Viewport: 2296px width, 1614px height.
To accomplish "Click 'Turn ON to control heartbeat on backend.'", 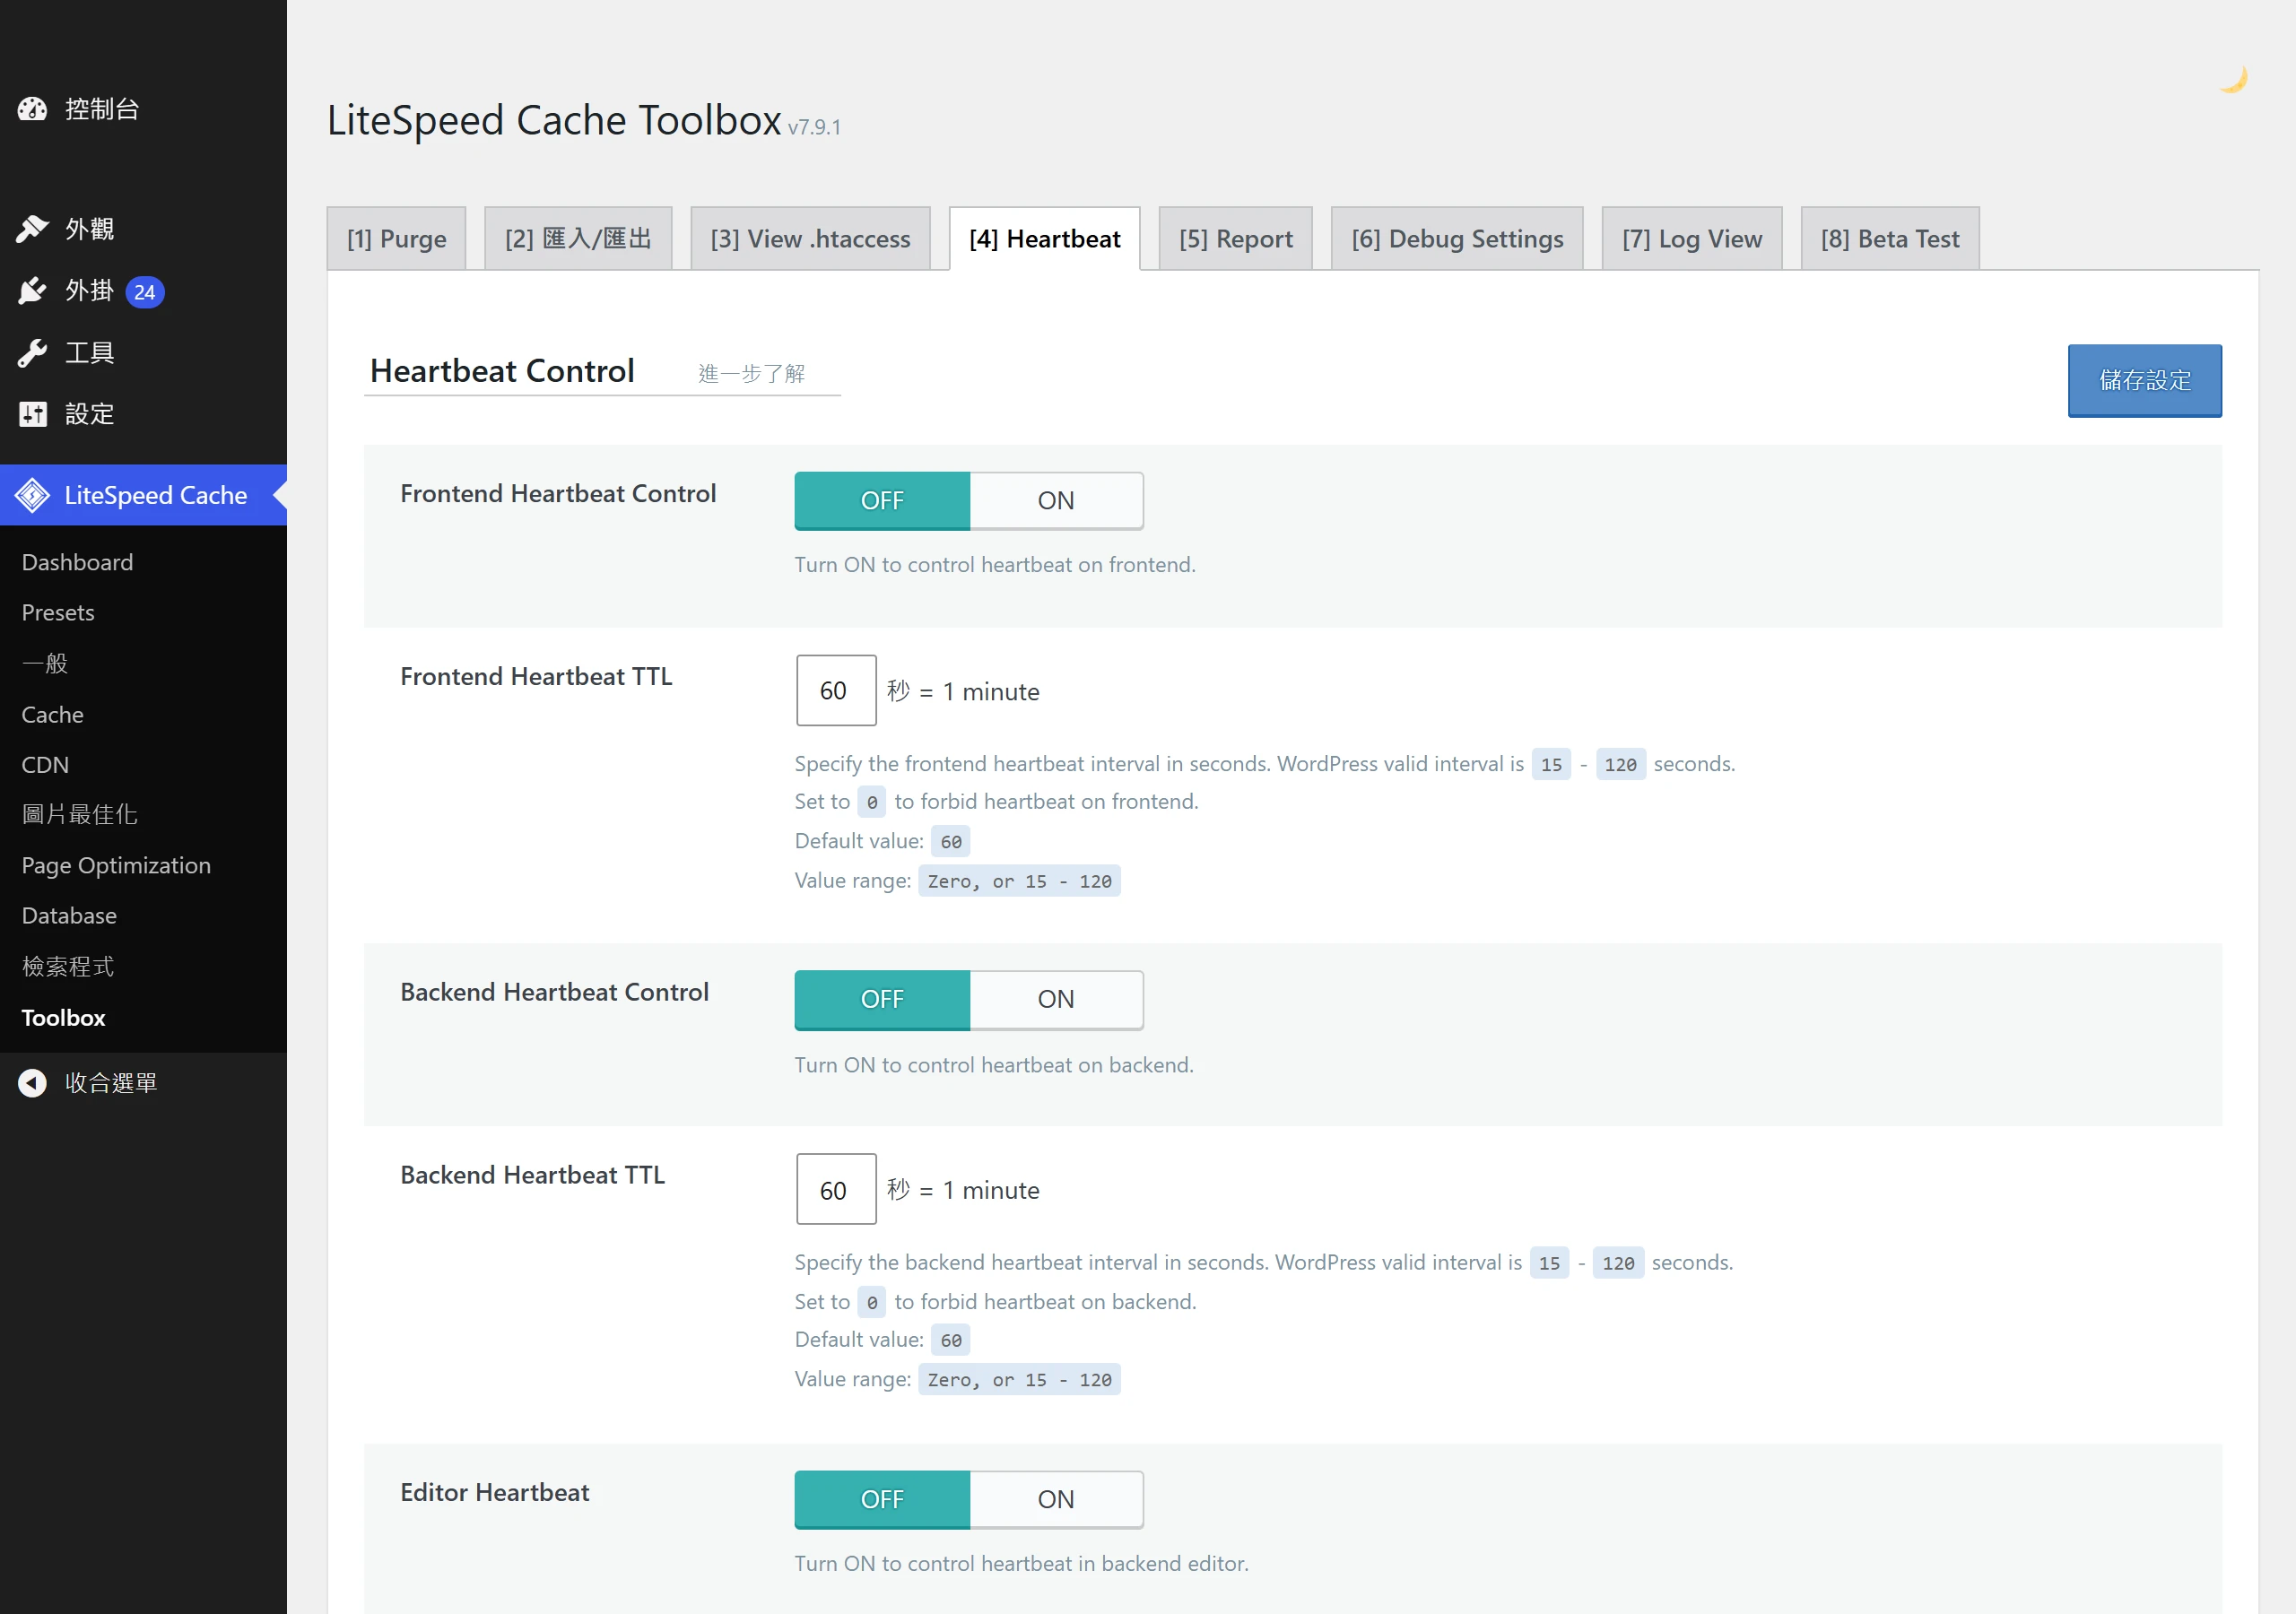I will tap(994, 1065).
